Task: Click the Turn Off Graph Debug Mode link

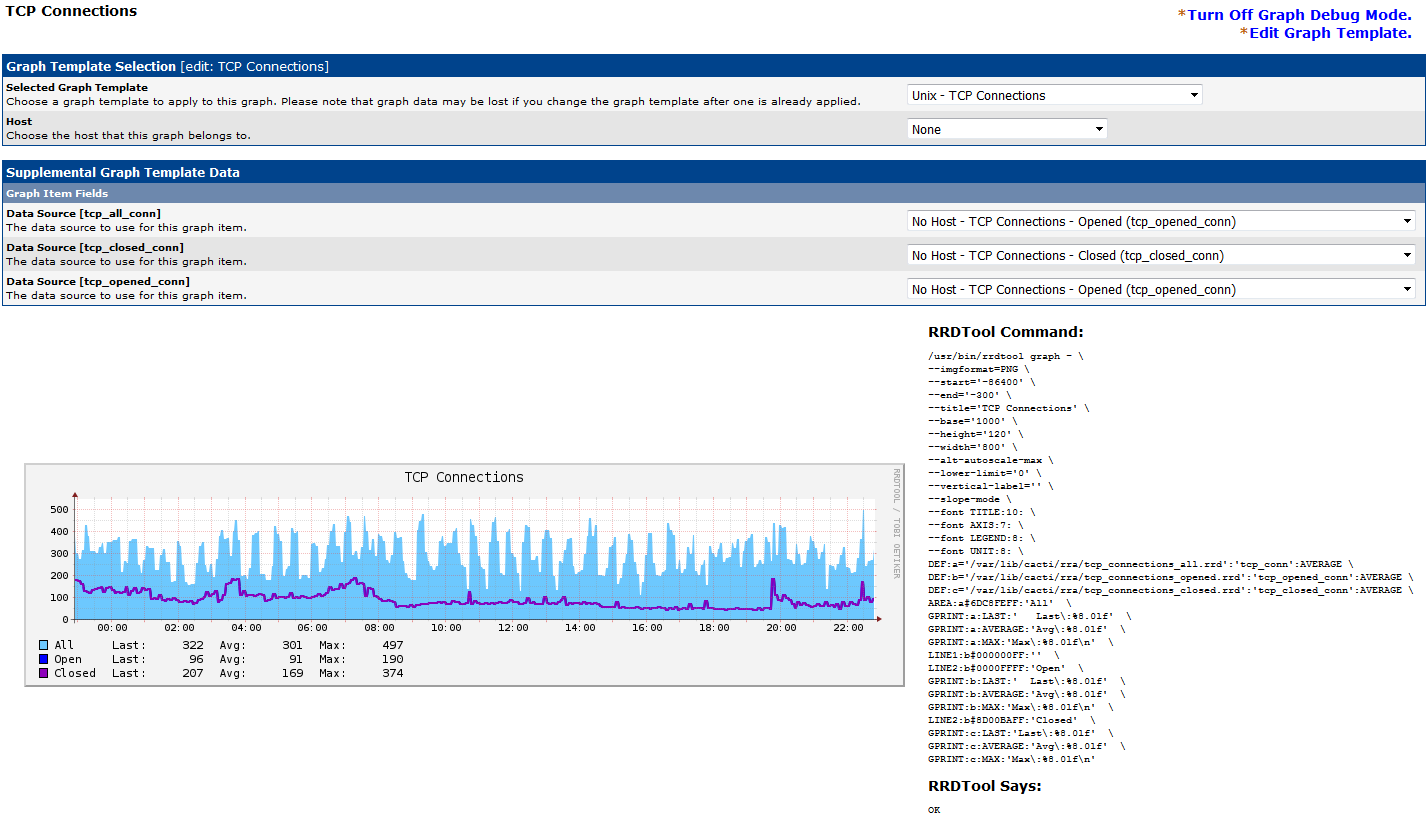Action: [1299, 15]
